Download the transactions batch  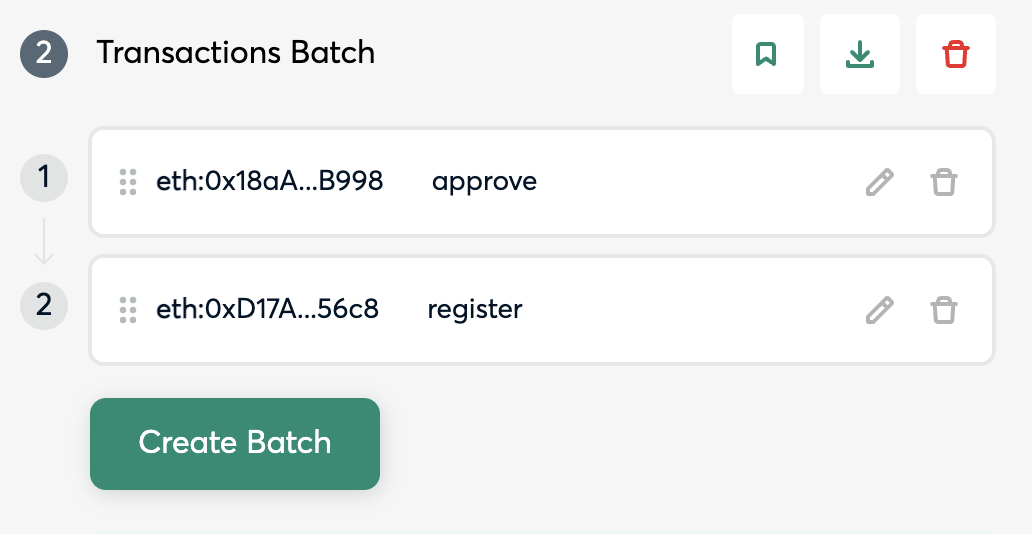(859, 55)
